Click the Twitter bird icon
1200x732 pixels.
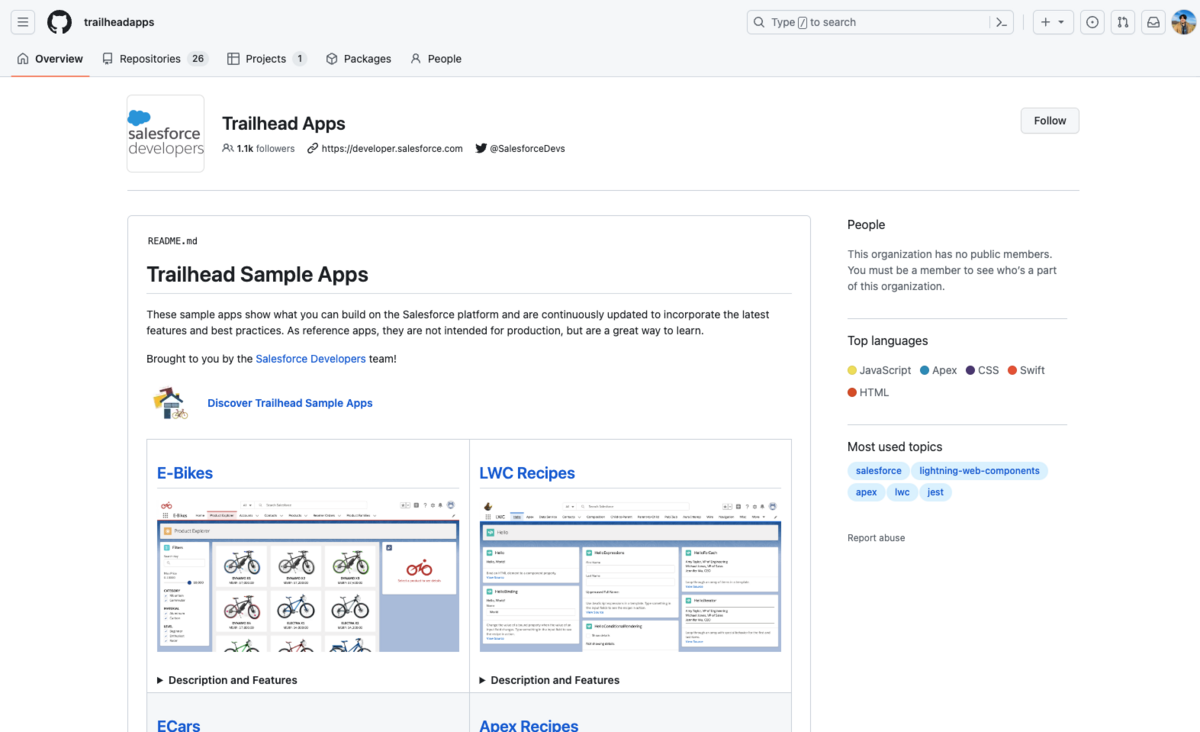(481, 149)
